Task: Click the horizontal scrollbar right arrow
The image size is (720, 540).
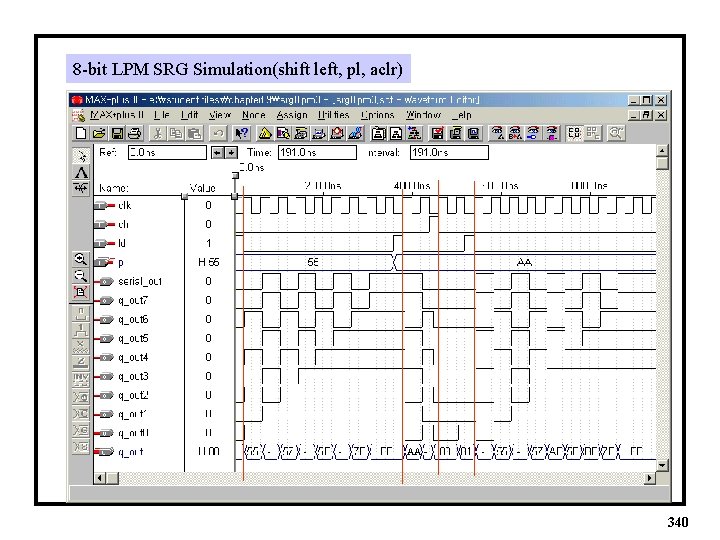Action: (x=649, y=478)
